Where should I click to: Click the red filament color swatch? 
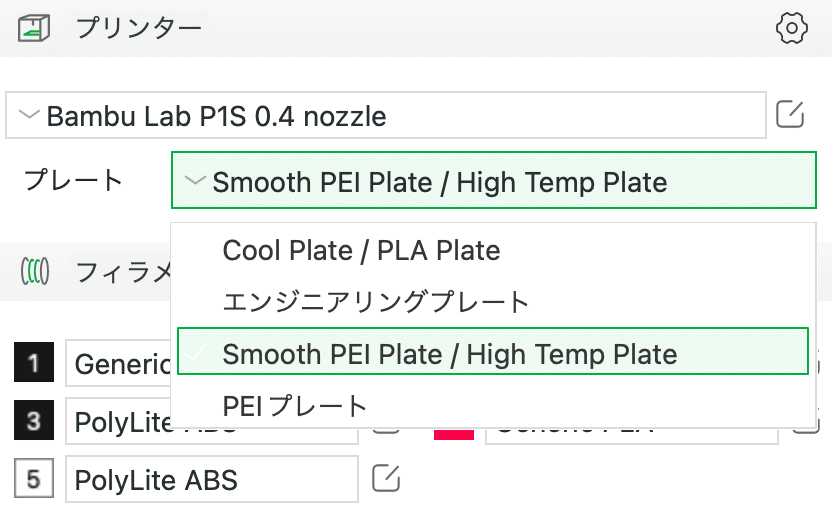(x=454, y=434)
